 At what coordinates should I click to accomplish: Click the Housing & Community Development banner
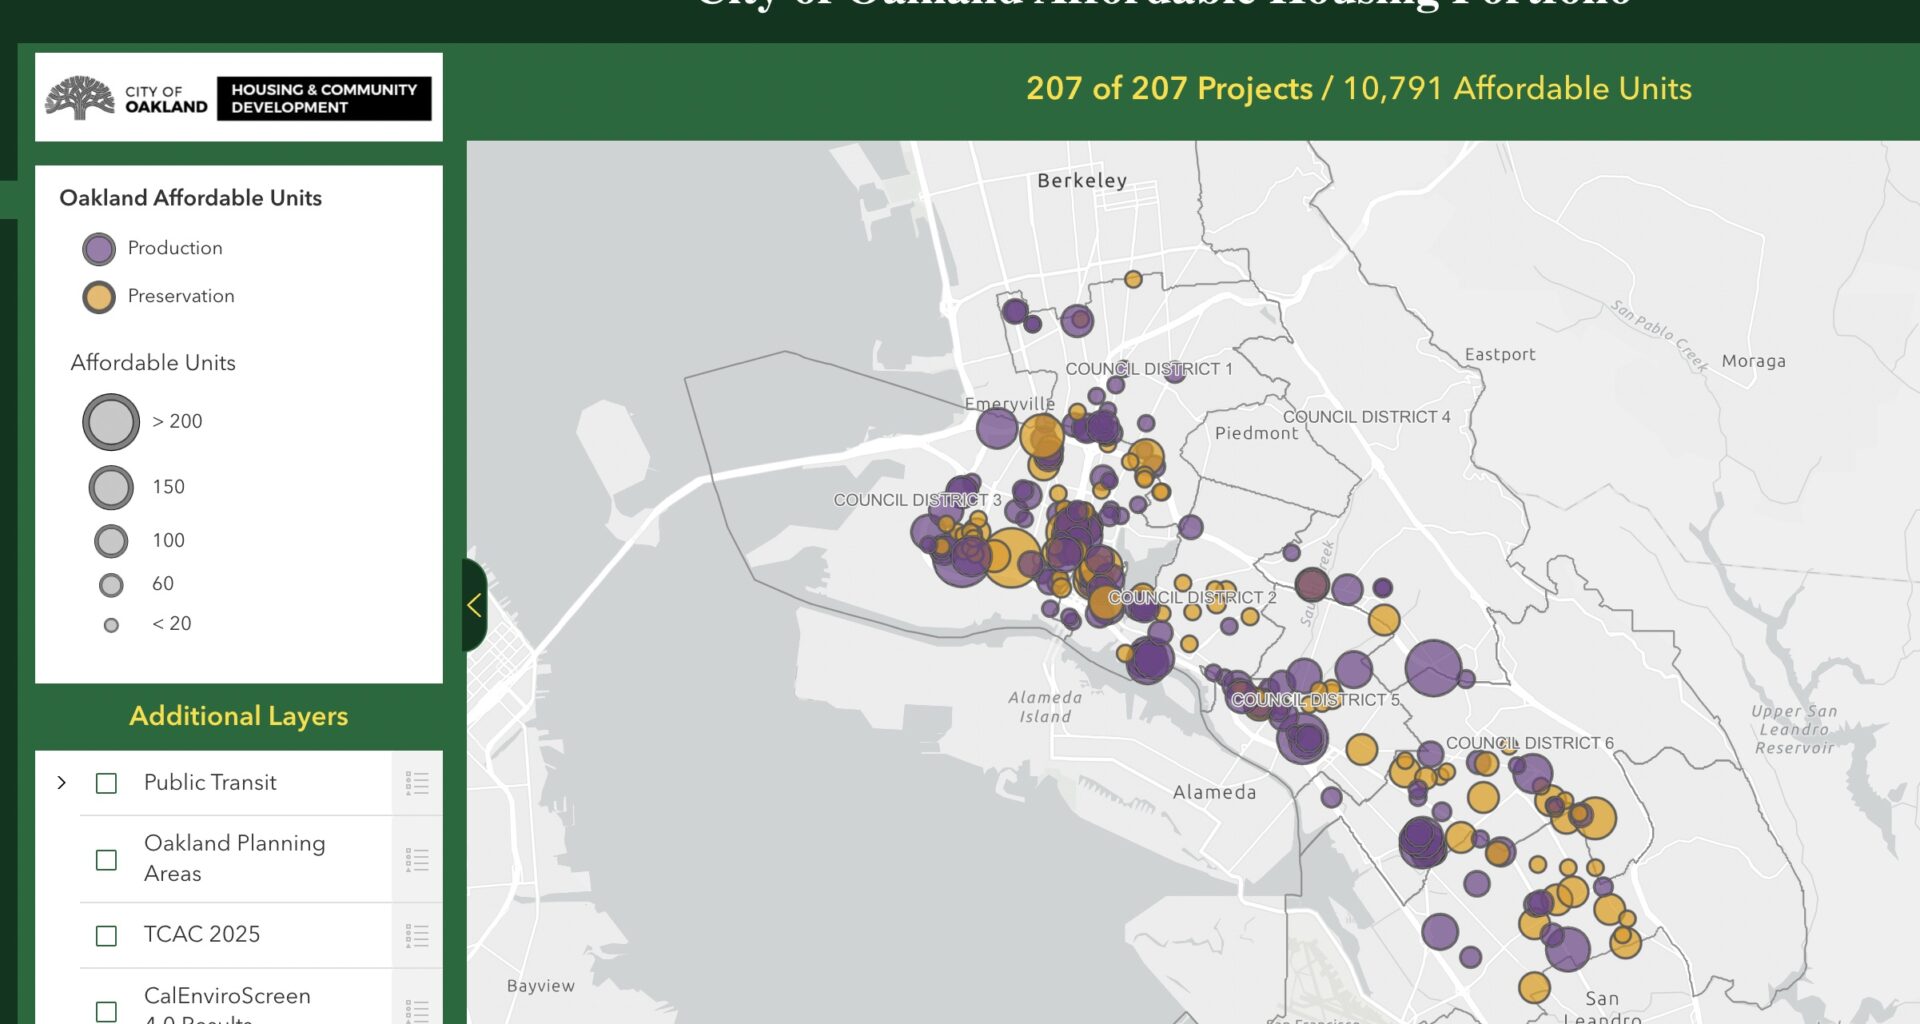[x=324, y=98]
